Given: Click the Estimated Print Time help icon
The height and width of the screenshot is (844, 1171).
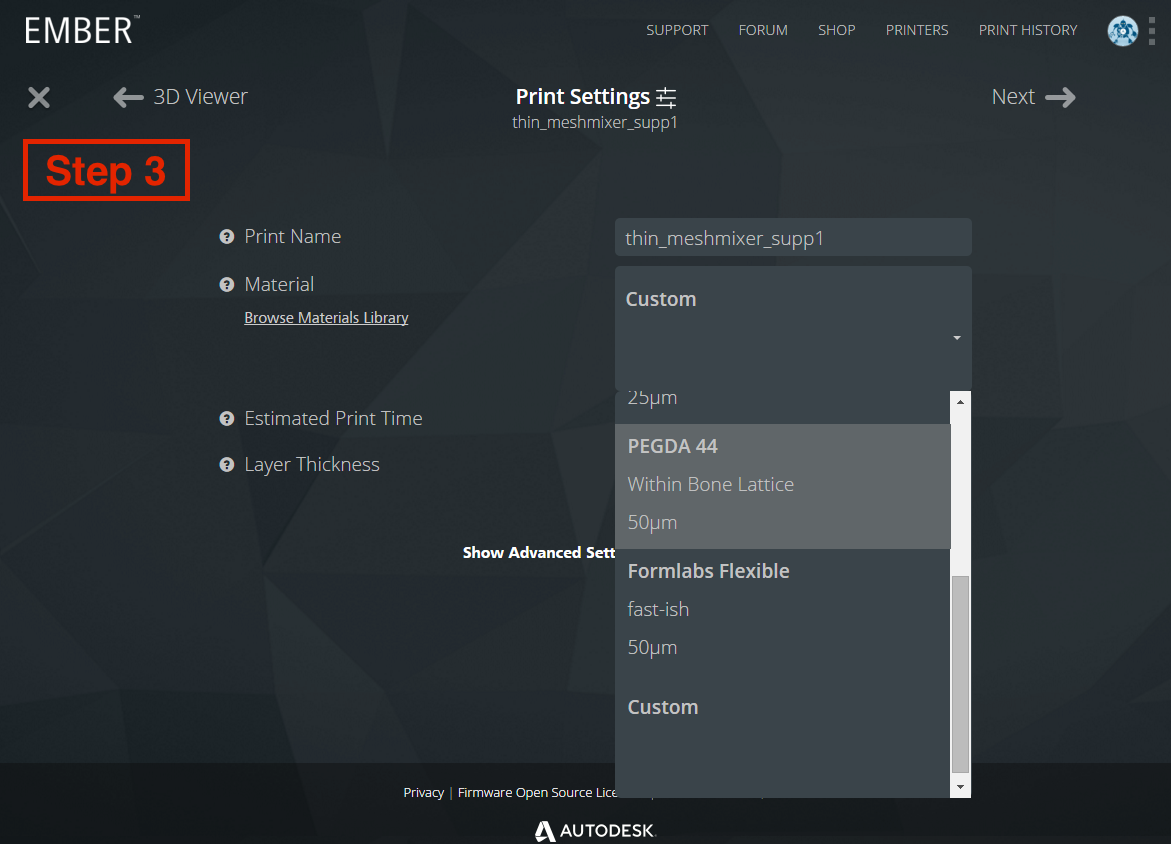Looking at the screenshot, I should pos(227,419).
